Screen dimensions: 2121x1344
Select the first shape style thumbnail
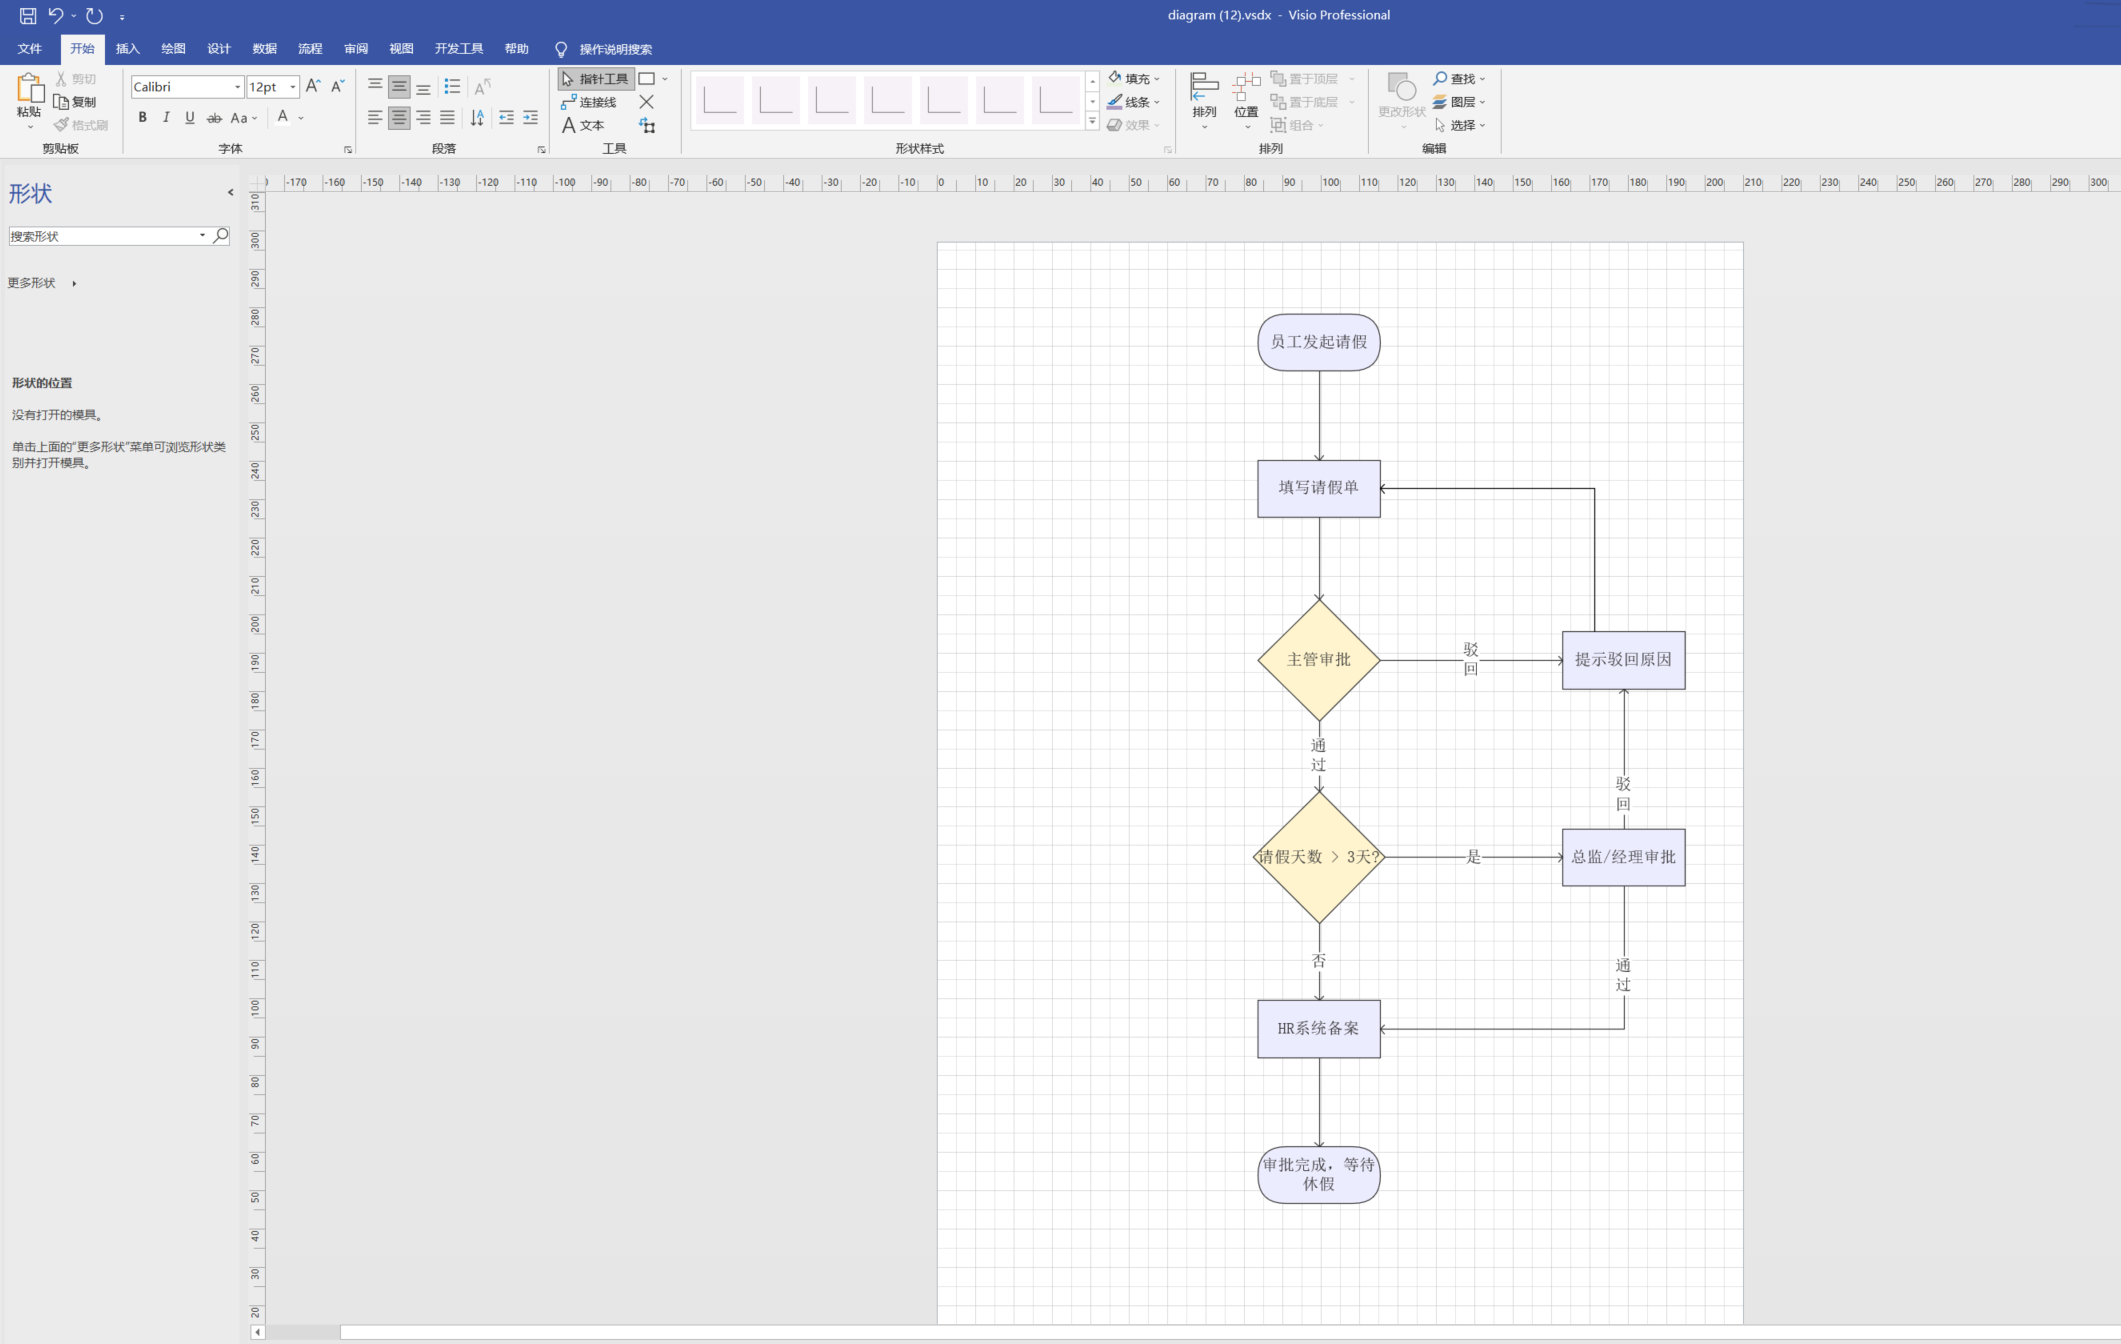720,100
